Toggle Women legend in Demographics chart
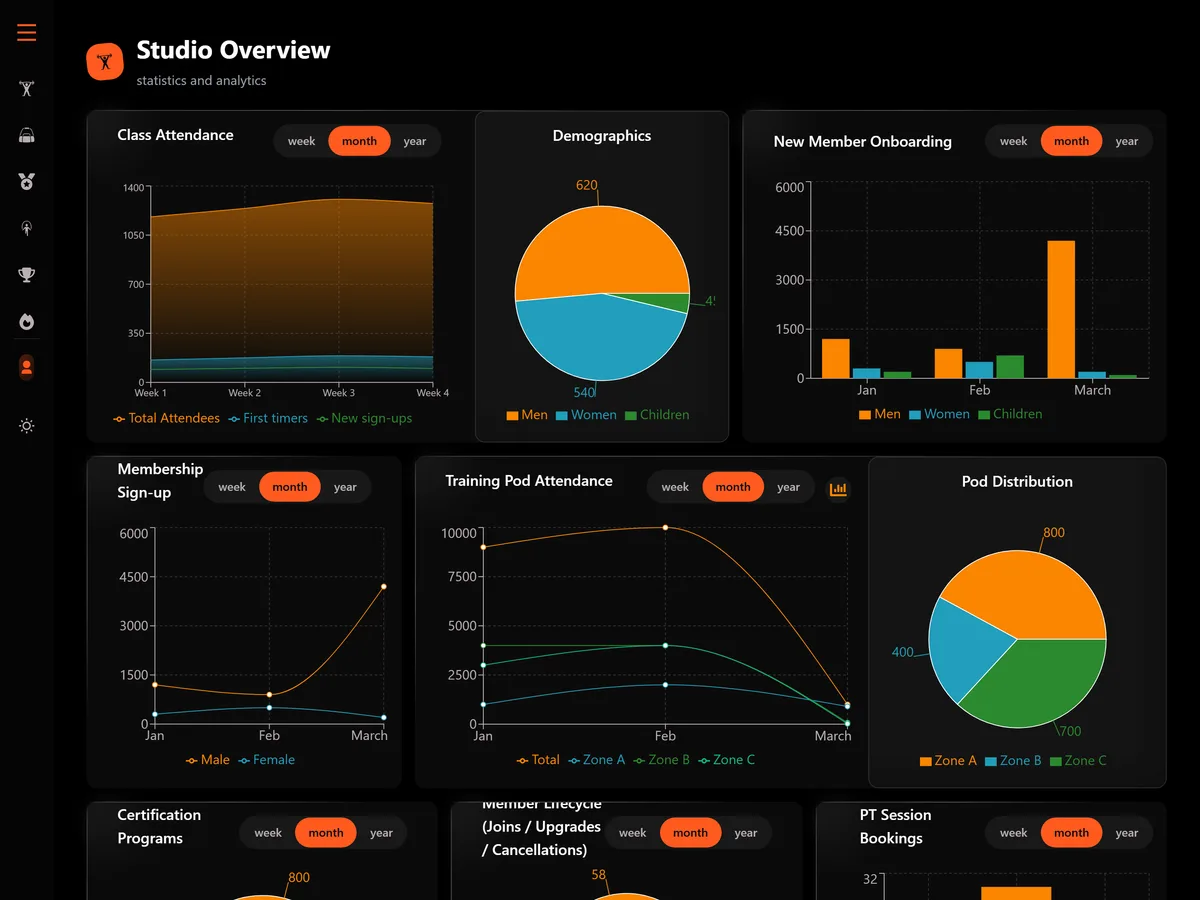Image resolution: width=1200 pixels, height=900 pixels. tap(586, 415)
